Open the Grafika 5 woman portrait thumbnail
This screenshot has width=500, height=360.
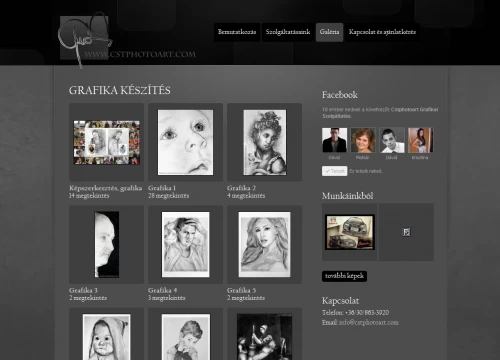[265, 244]
